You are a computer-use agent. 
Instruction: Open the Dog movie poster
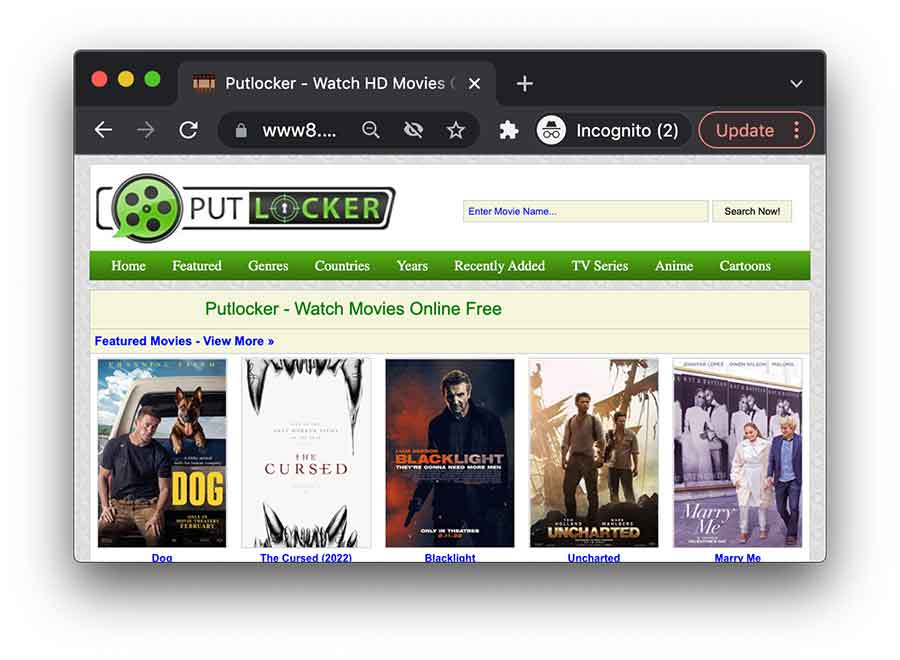tap(162, 453)
